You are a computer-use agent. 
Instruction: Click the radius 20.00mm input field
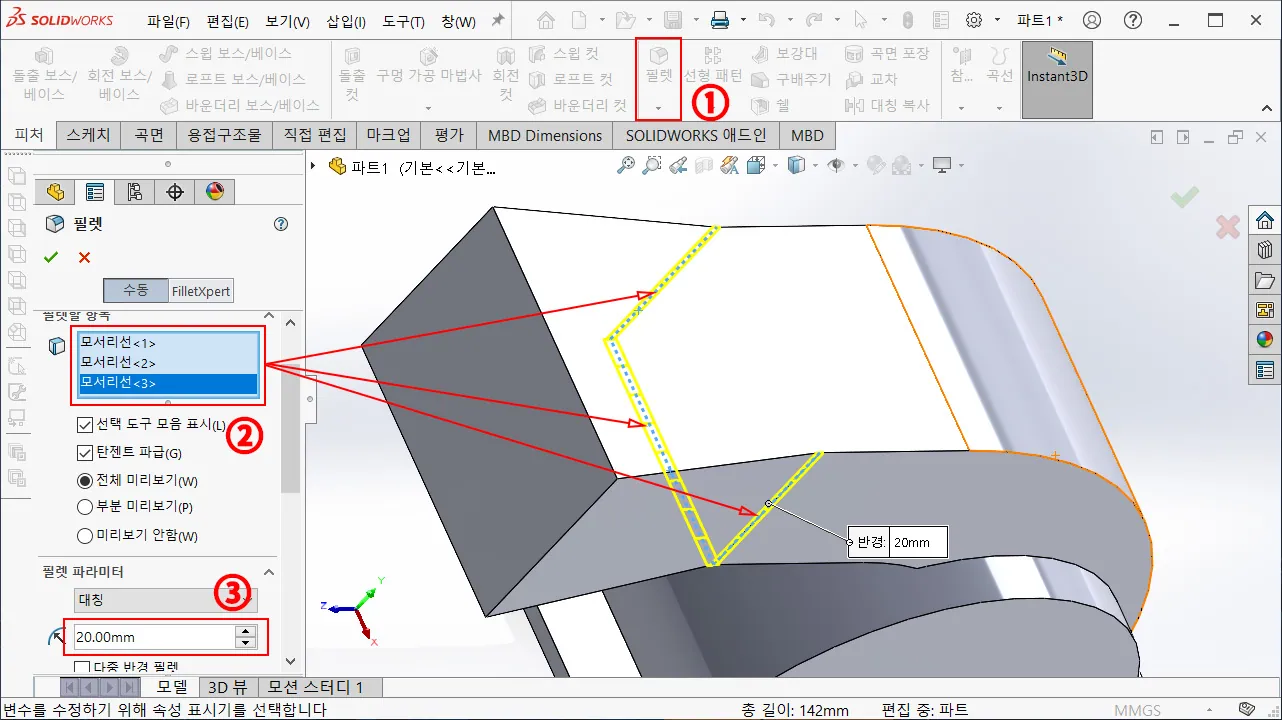pos(154,637)
